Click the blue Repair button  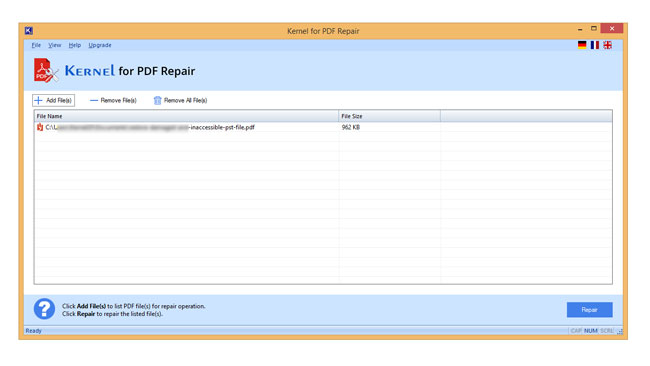(x=589, y=310)
